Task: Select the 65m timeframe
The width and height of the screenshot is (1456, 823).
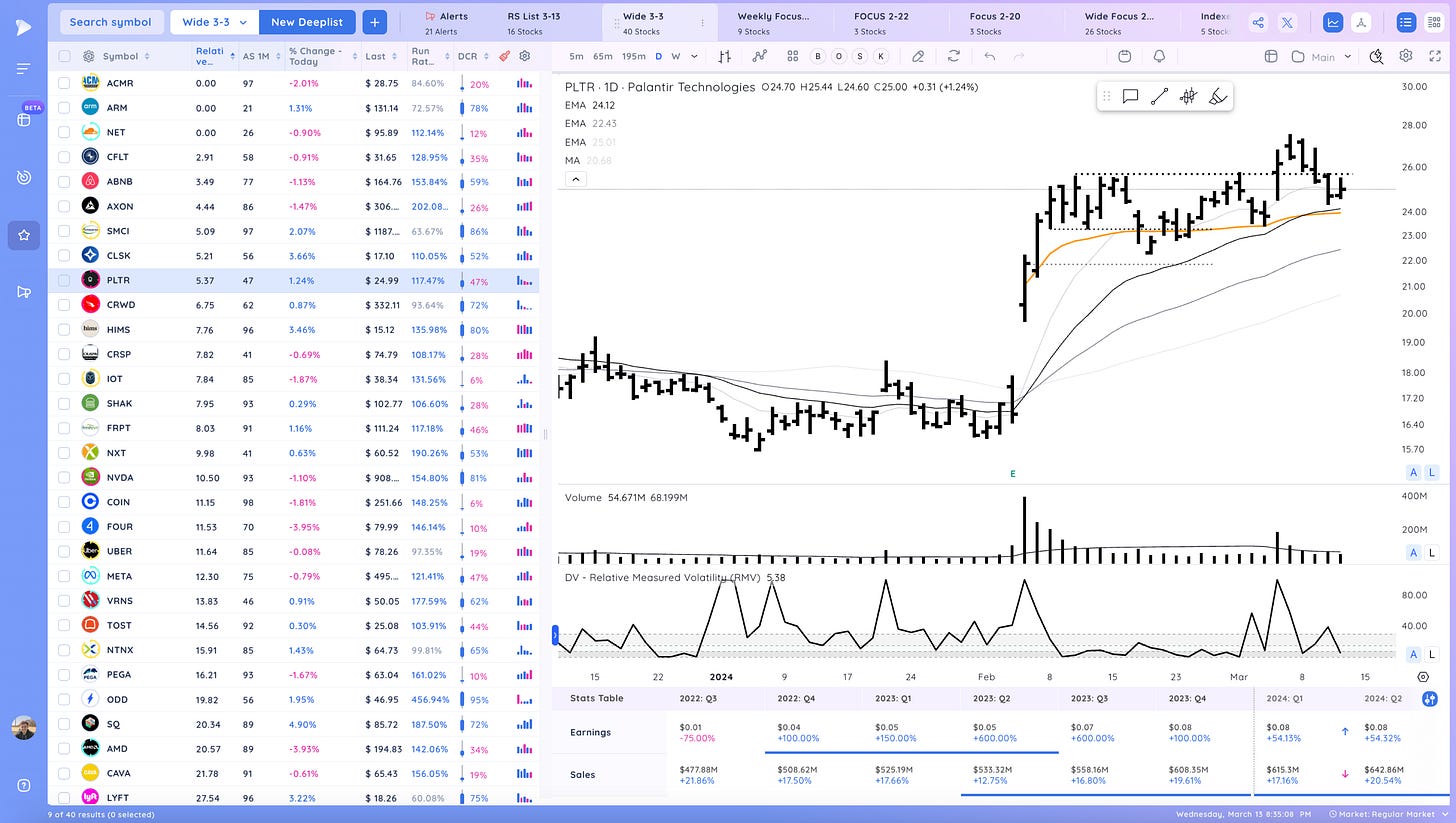Action: point(603,56)
